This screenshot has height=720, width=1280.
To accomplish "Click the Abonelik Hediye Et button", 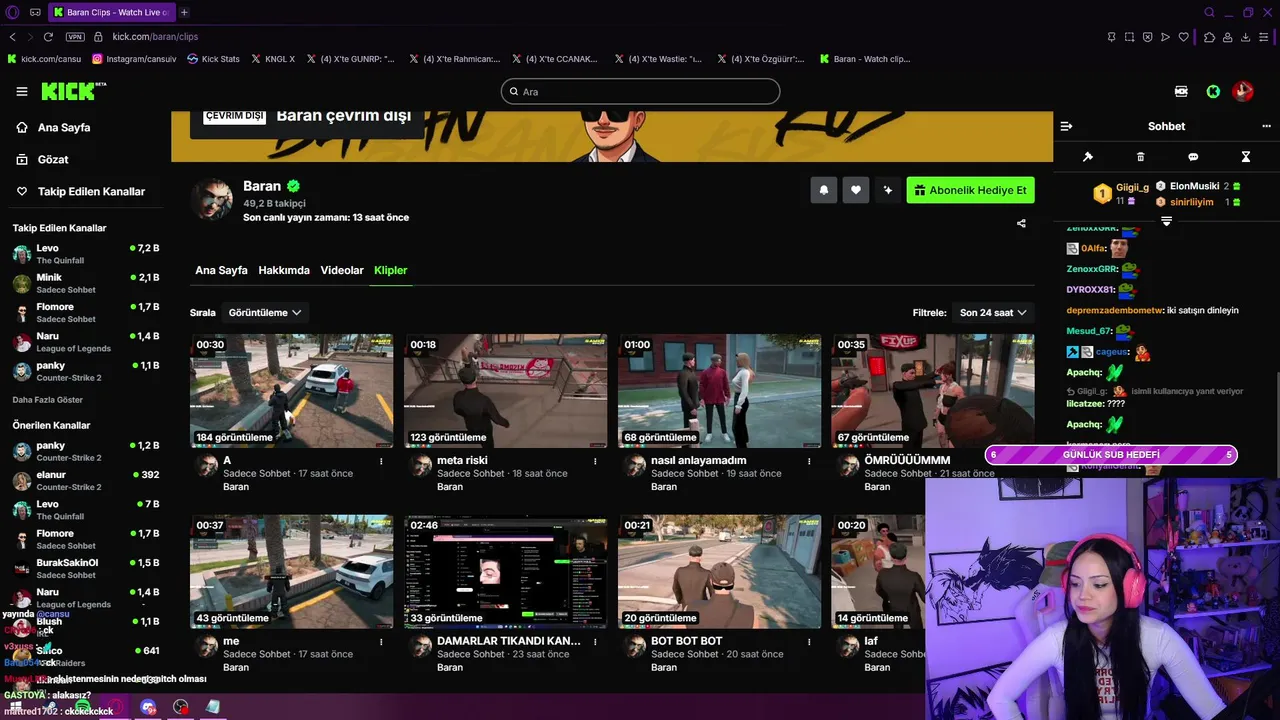I will [x=970, y=190].
